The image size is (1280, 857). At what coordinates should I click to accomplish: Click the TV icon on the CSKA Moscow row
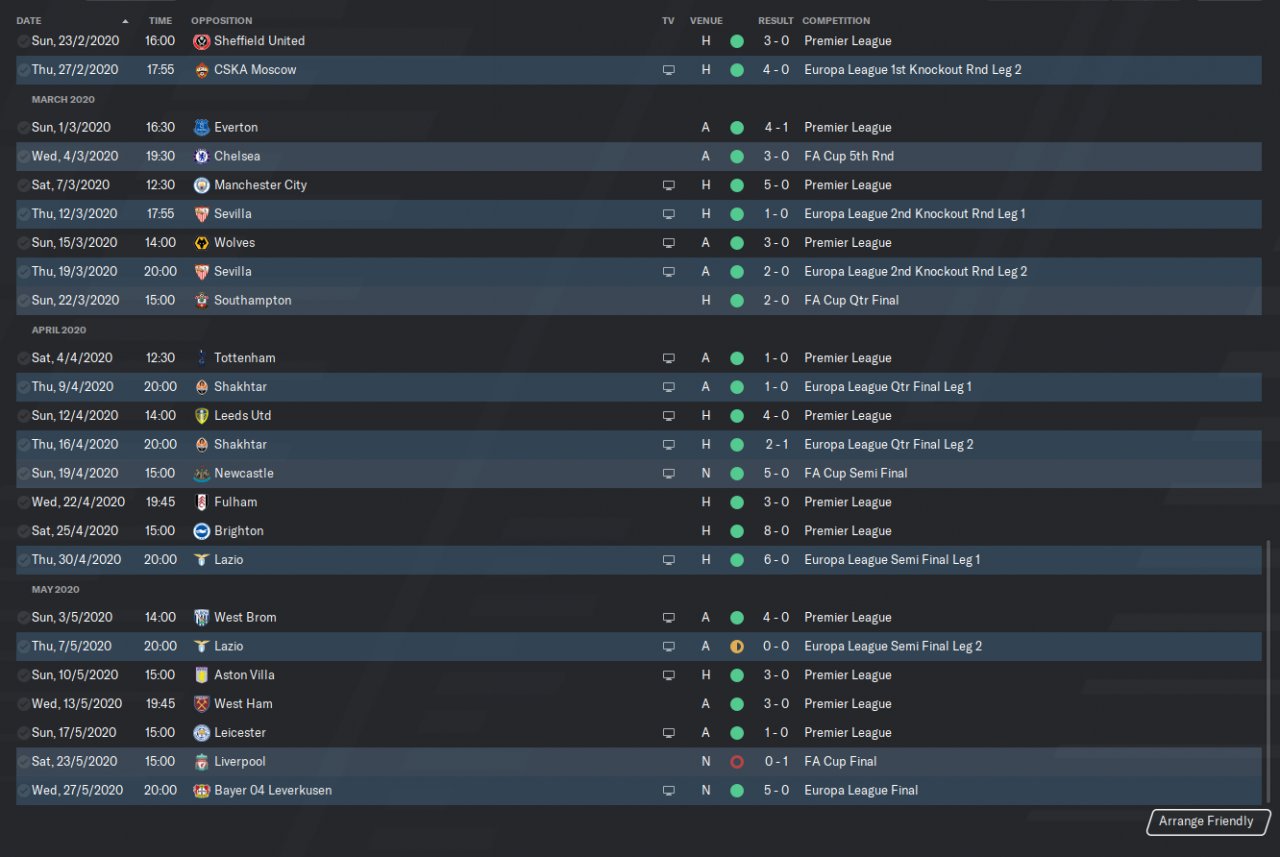[x=669, y=70]
